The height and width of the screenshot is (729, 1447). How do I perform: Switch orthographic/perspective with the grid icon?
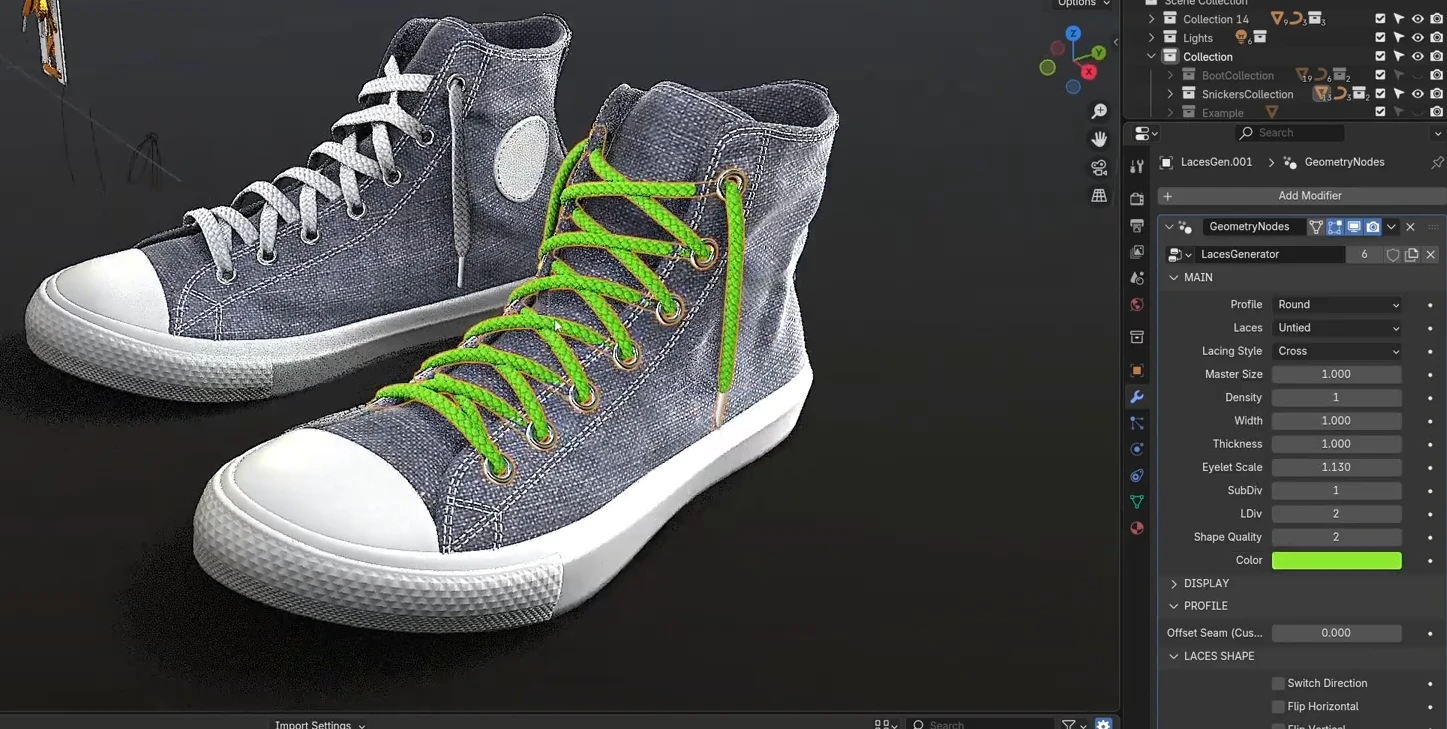click(x=1099, y=196)
